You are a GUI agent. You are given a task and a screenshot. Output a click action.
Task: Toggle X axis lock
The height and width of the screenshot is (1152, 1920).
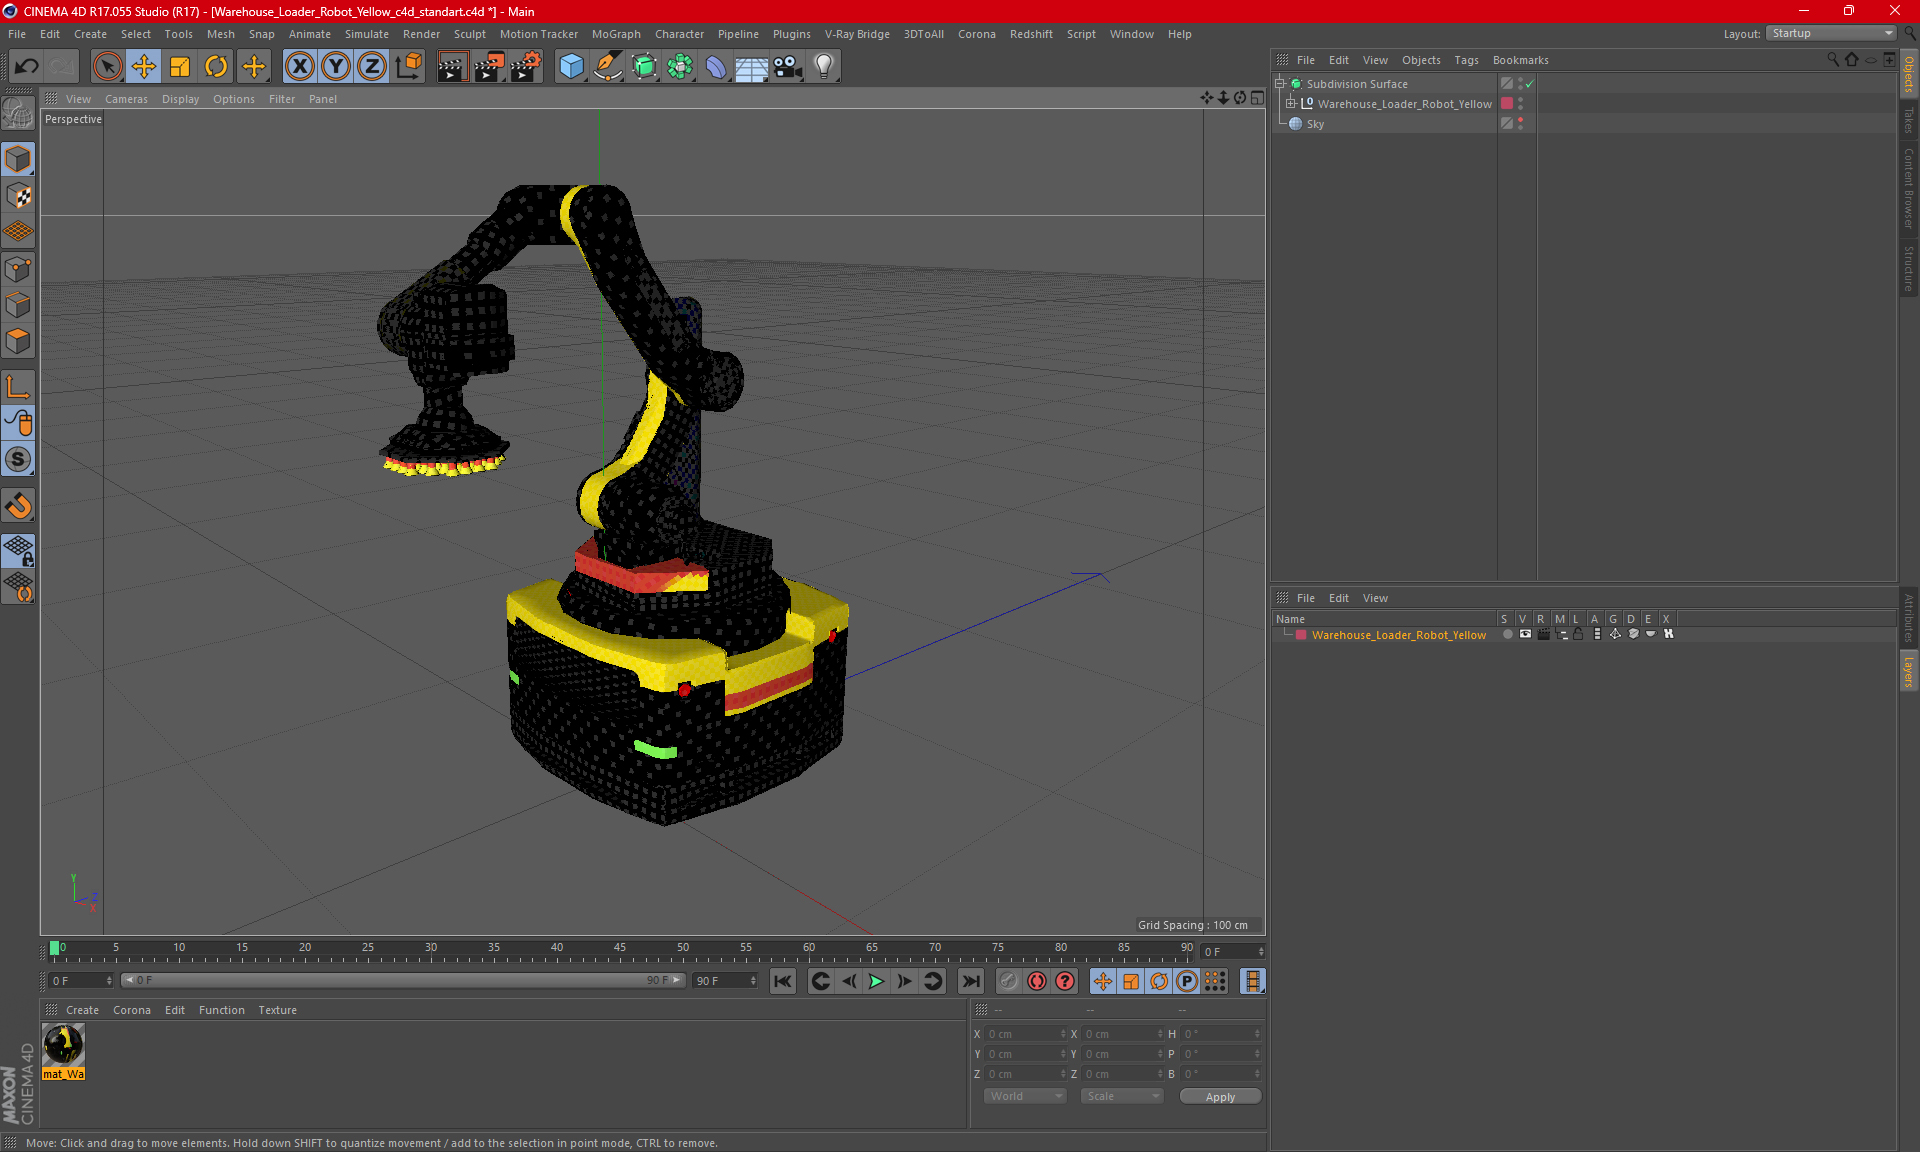click(299, 67)
